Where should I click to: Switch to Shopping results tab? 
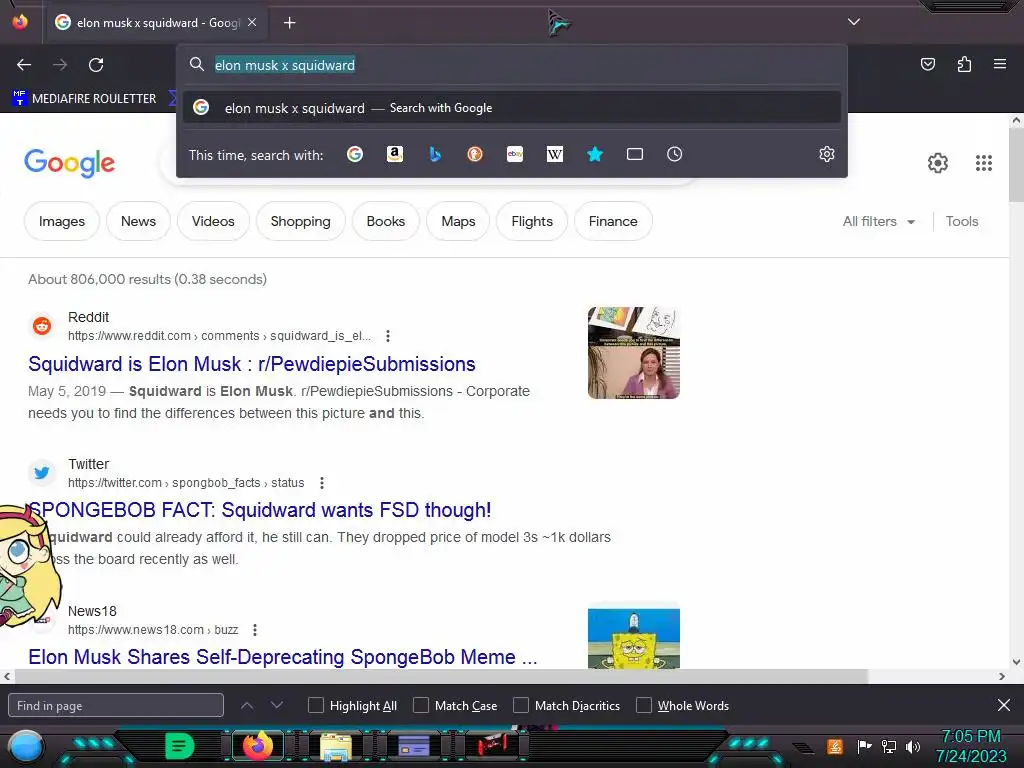pos(300,221)
